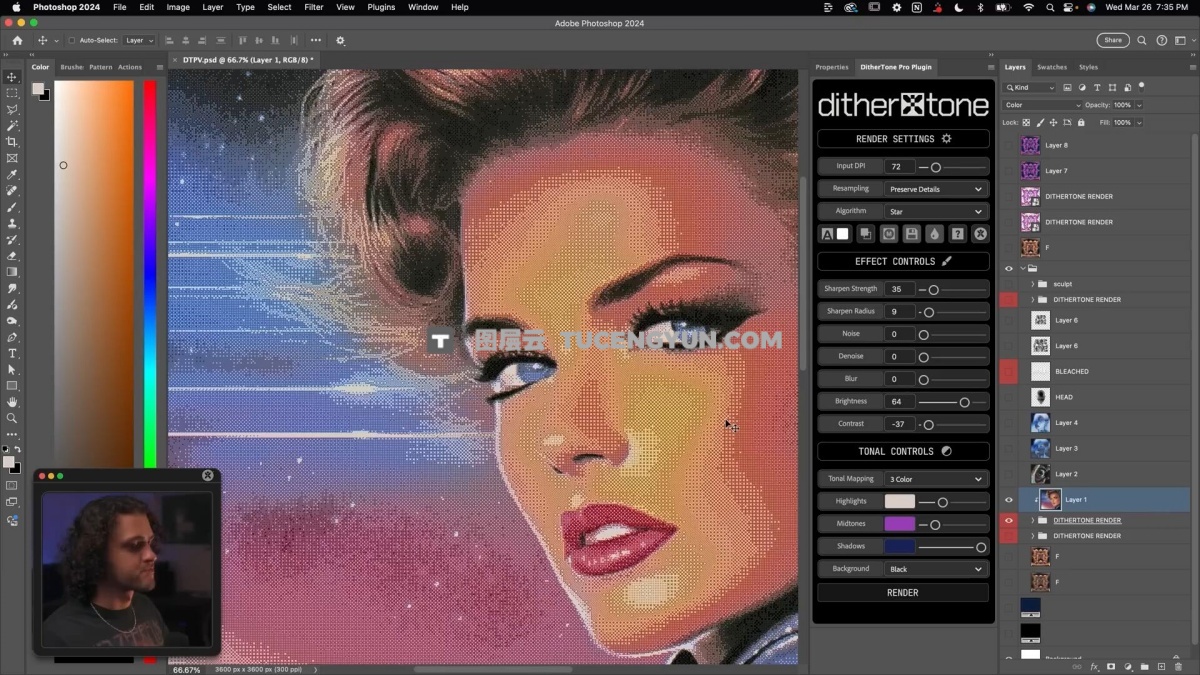1200x675 pixels.
Task: Select the Clone Stamp tool
Action: pos(12,223)
